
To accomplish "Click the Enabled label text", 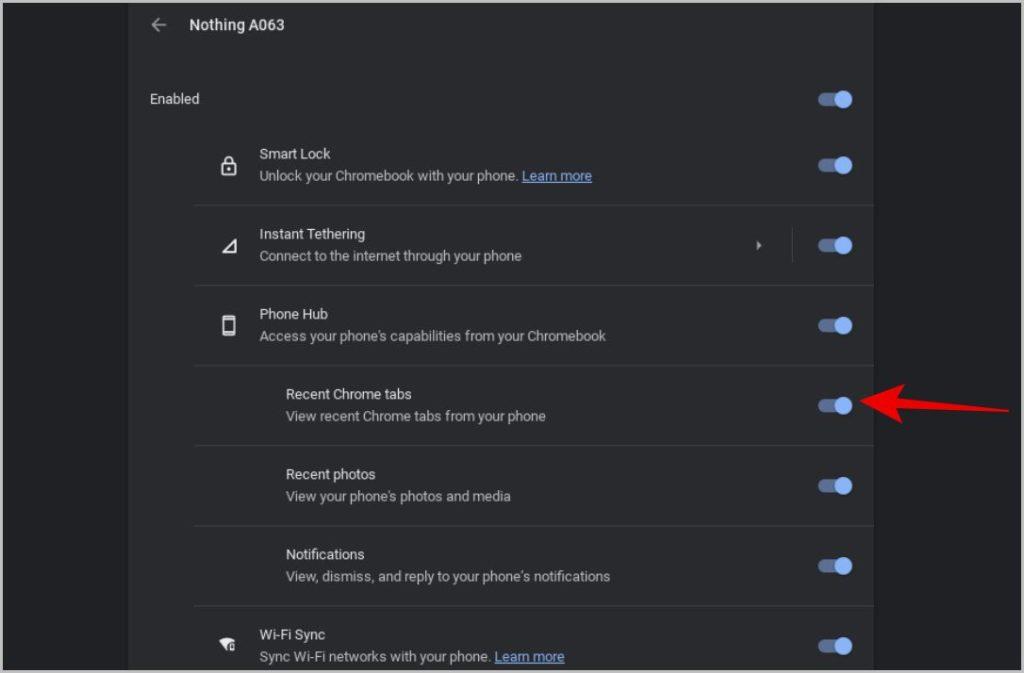I will click(174, 99).
